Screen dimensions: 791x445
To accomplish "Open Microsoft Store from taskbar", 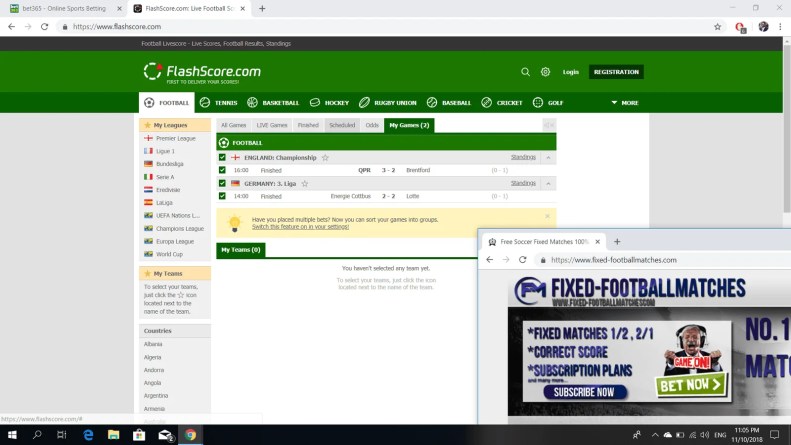I will [x=139, y=434].
